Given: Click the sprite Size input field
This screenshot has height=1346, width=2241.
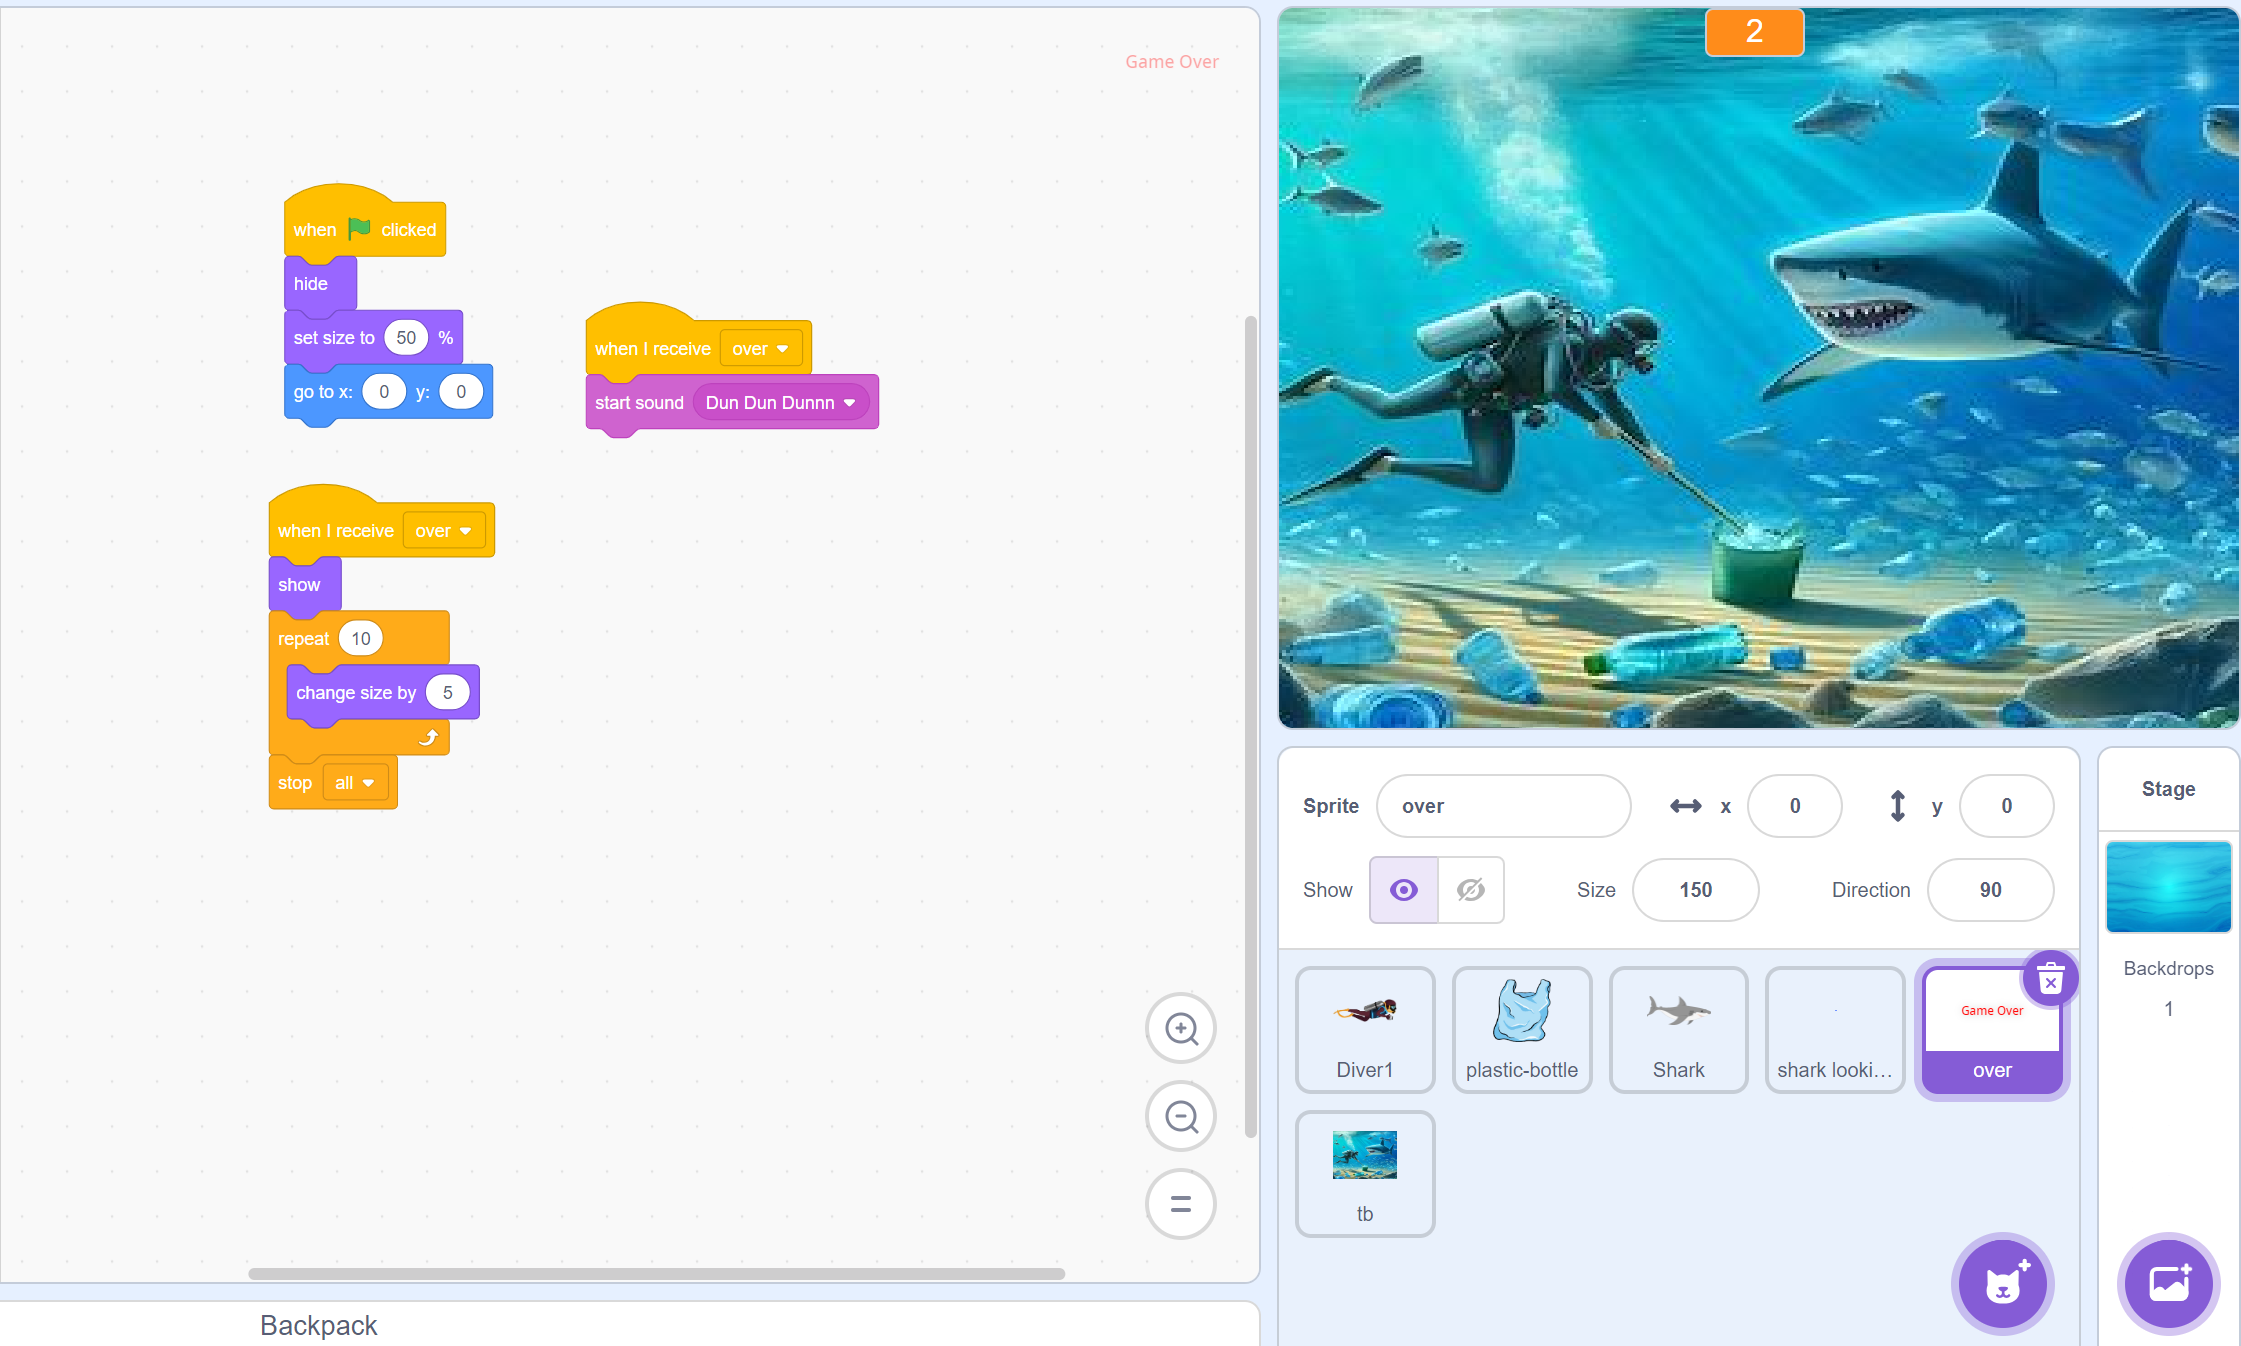Looking at the screenshot, I should [1695, 890].
